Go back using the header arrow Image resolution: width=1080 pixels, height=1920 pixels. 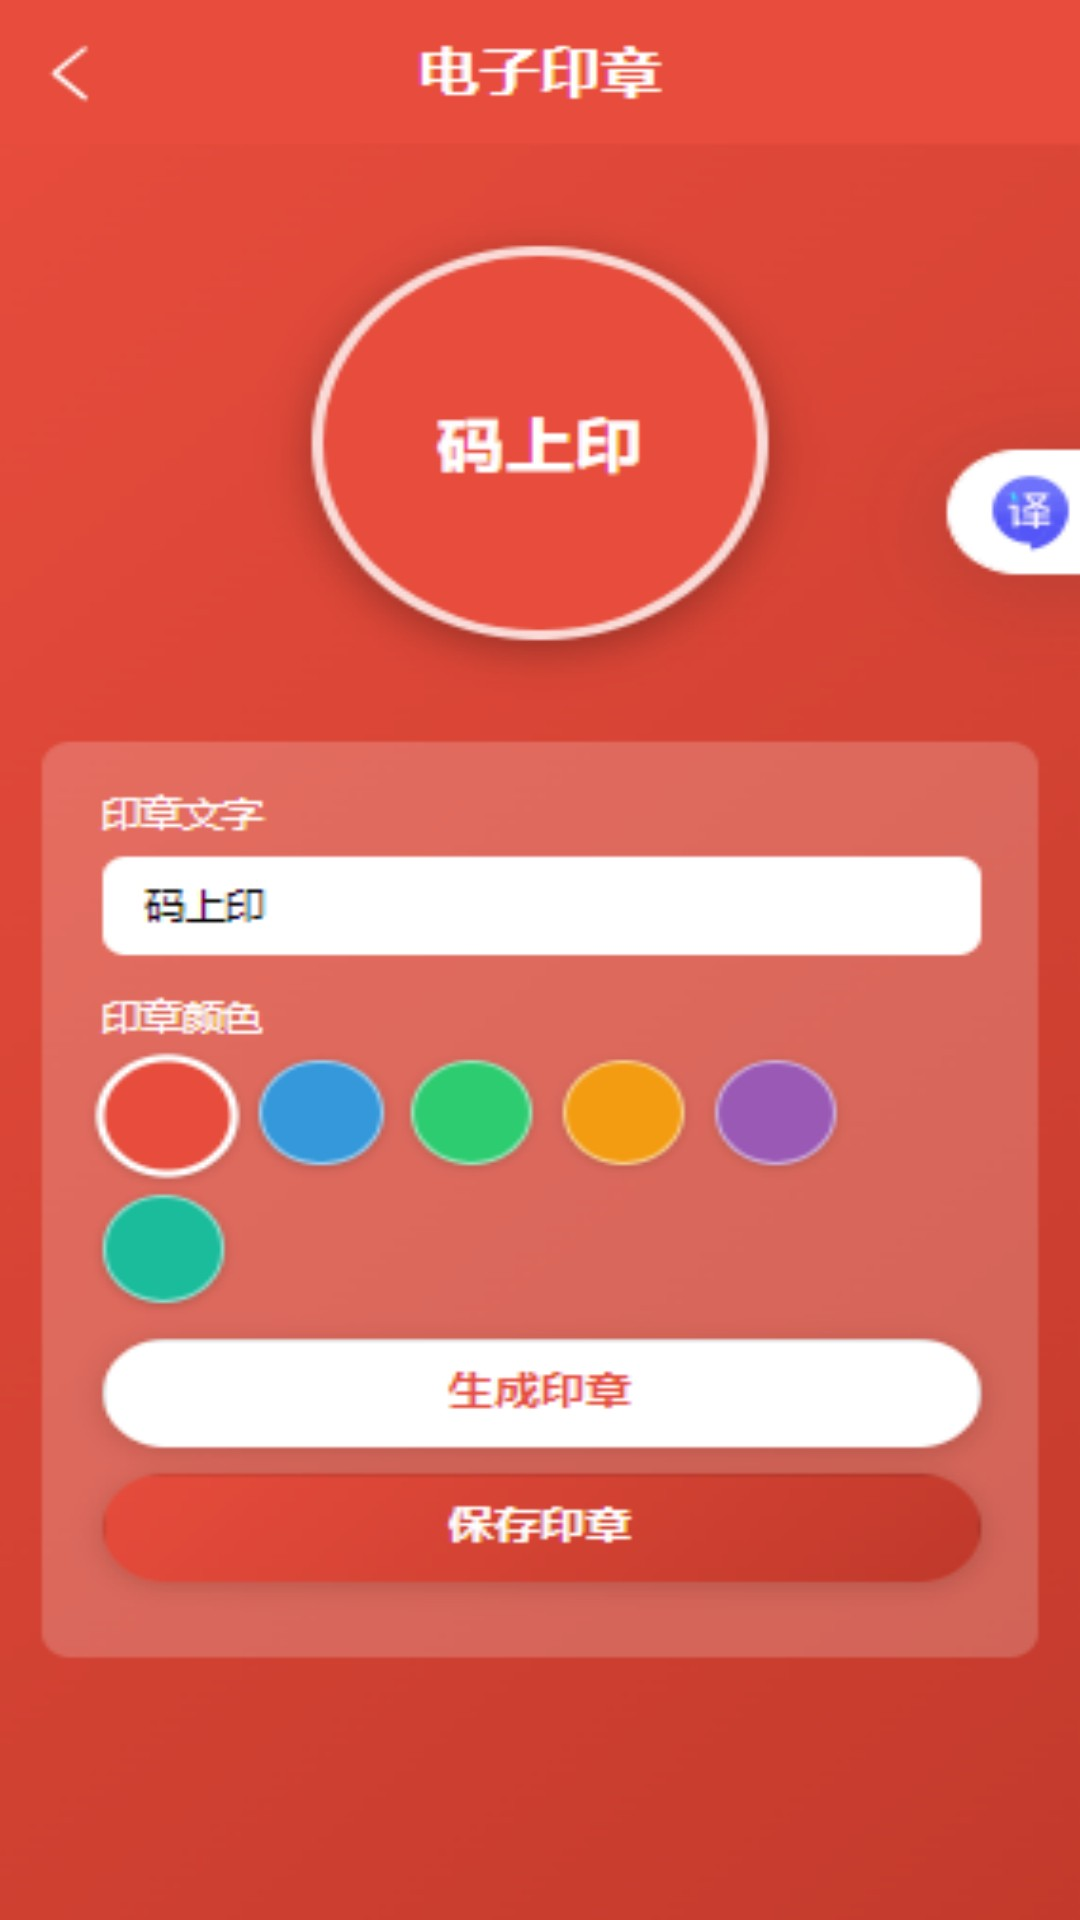pos(70,73)
